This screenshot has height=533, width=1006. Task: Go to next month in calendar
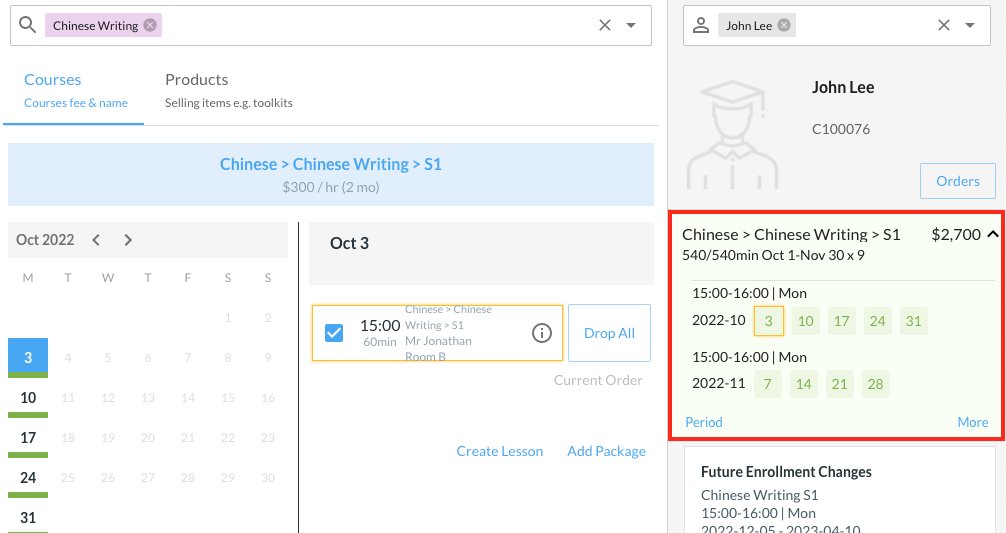(128, 240)
